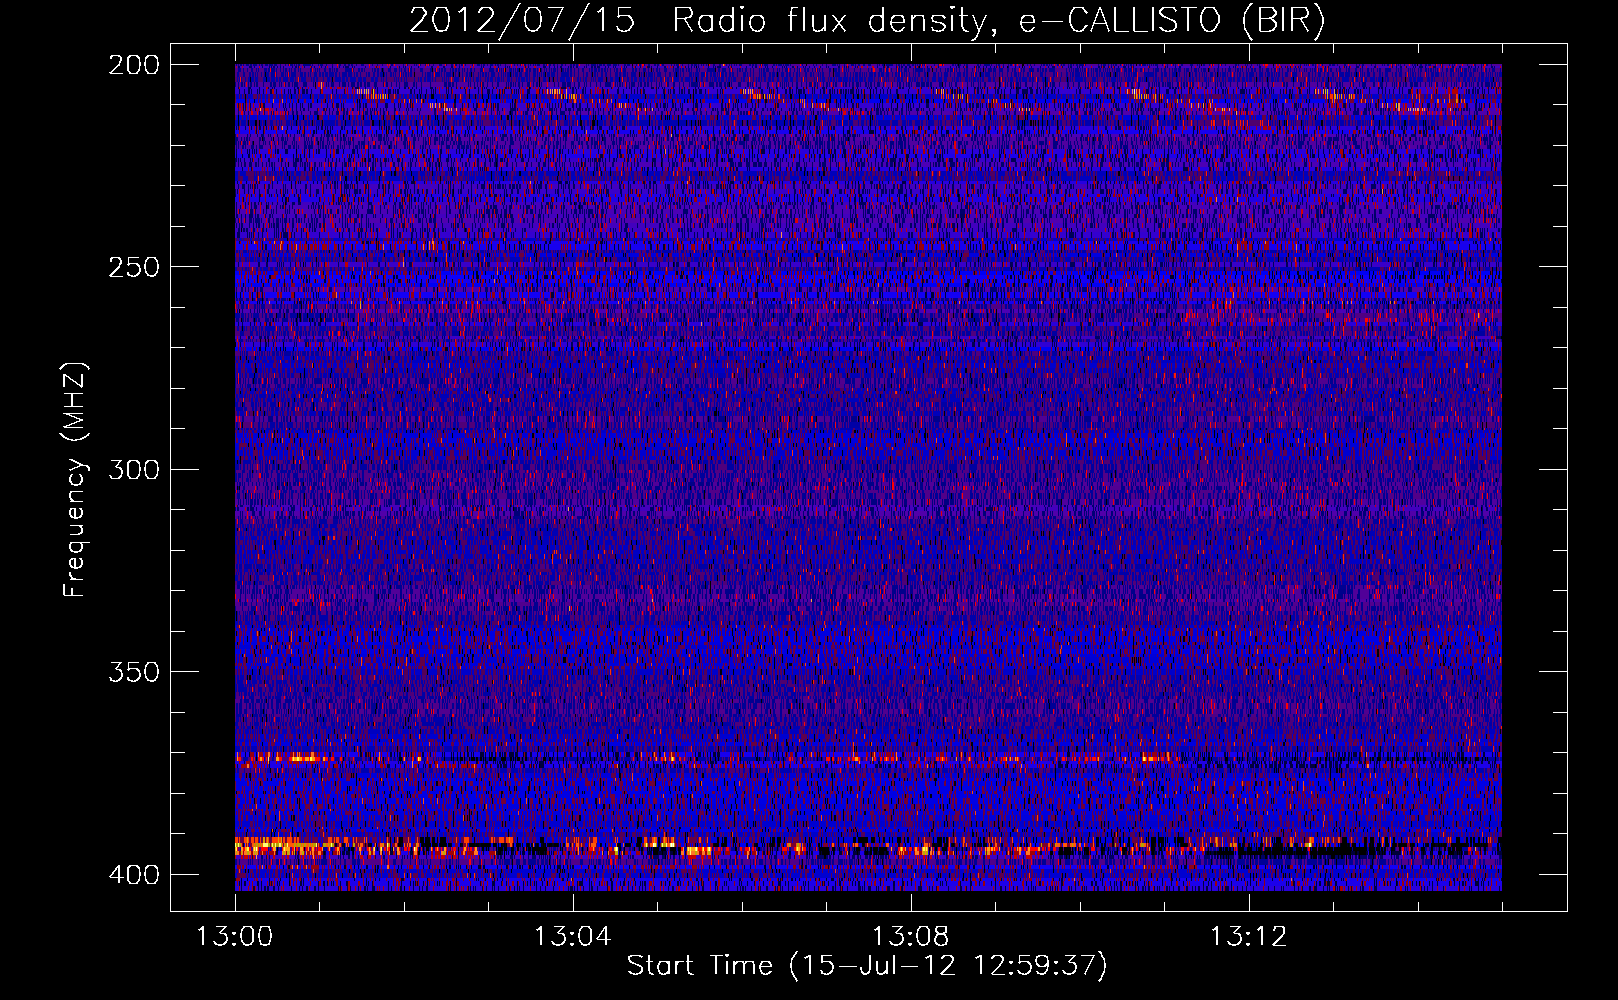Click the 13:08 time tick label
Viewport: 1618px width, 1000px height.
point(911,937)
